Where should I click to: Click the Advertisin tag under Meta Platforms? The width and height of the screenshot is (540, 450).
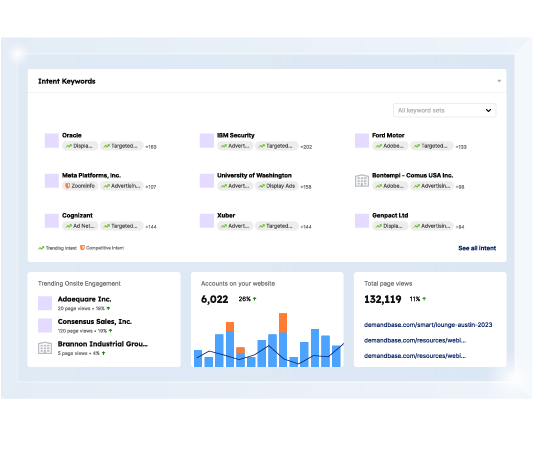point(122,186)
